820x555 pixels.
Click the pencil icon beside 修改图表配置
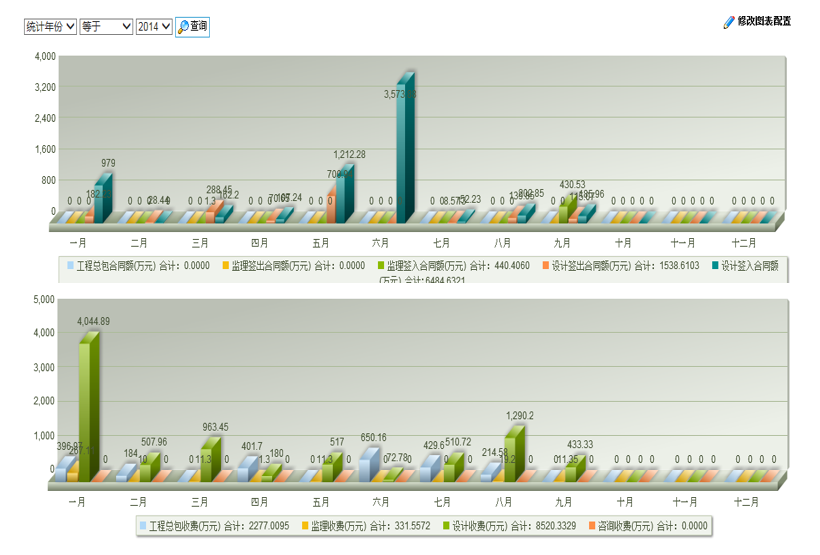pyautogui.click(x=729, y=22)
